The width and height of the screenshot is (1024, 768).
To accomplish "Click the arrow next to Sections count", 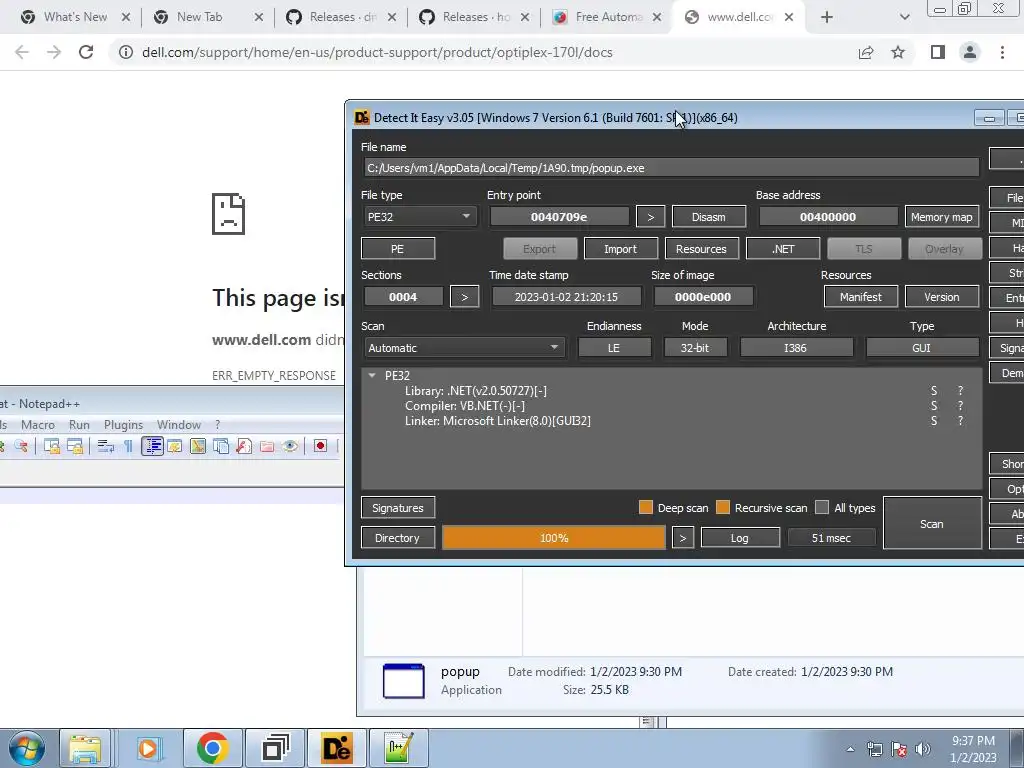I will pos(465,297).
